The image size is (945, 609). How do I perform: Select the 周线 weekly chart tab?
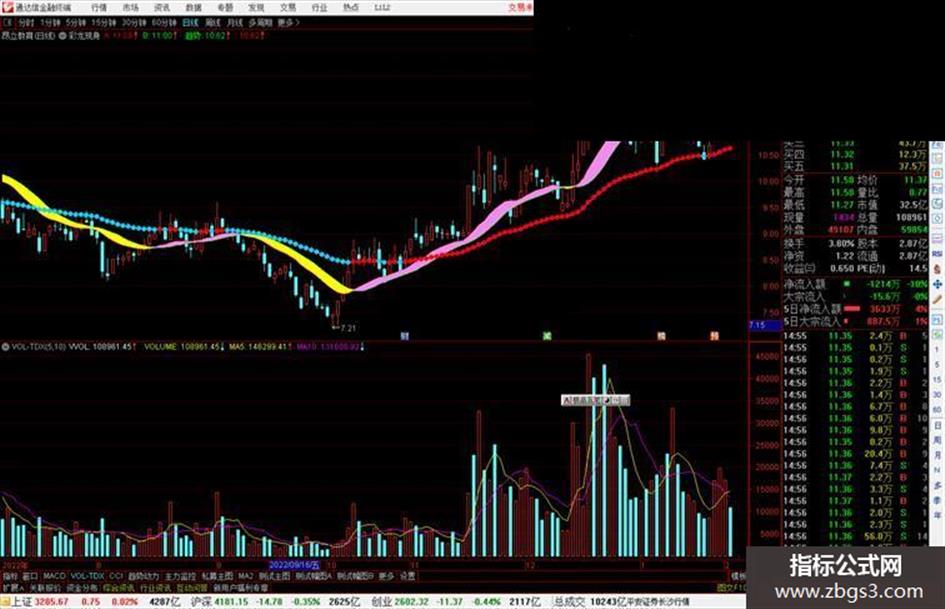(x=213, y=22)
